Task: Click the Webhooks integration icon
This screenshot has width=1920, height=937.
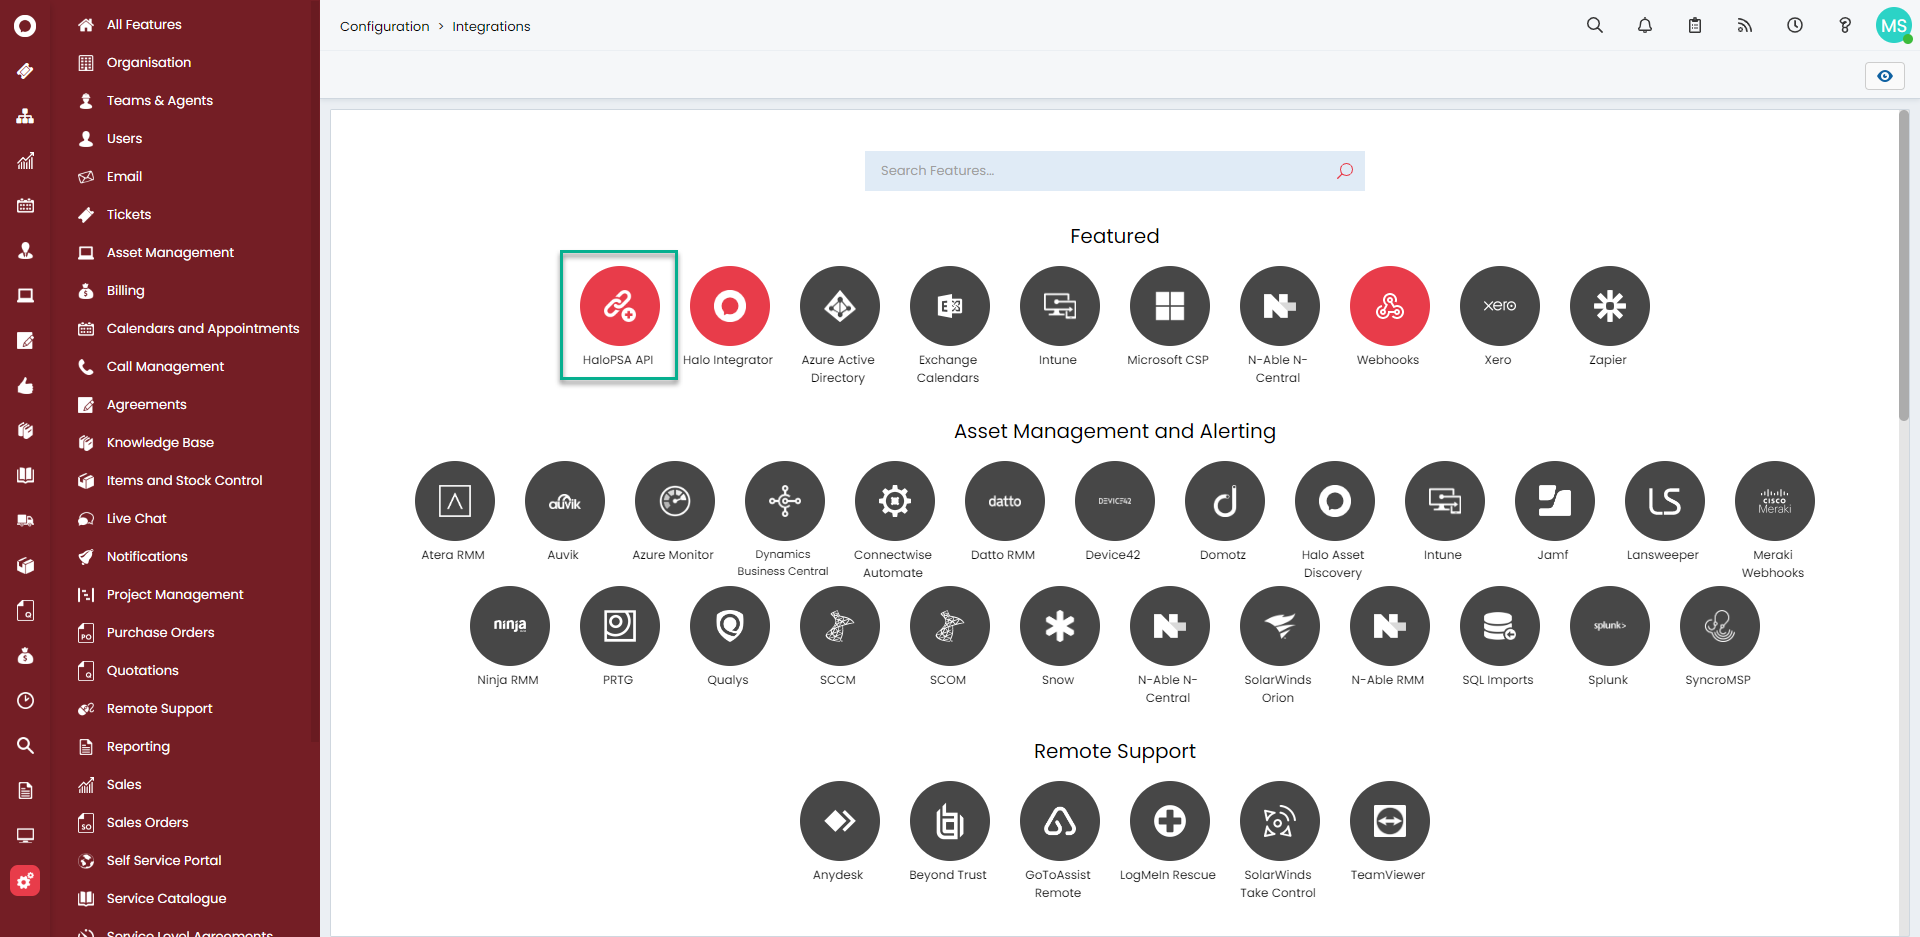Action: pos(1389,306)
